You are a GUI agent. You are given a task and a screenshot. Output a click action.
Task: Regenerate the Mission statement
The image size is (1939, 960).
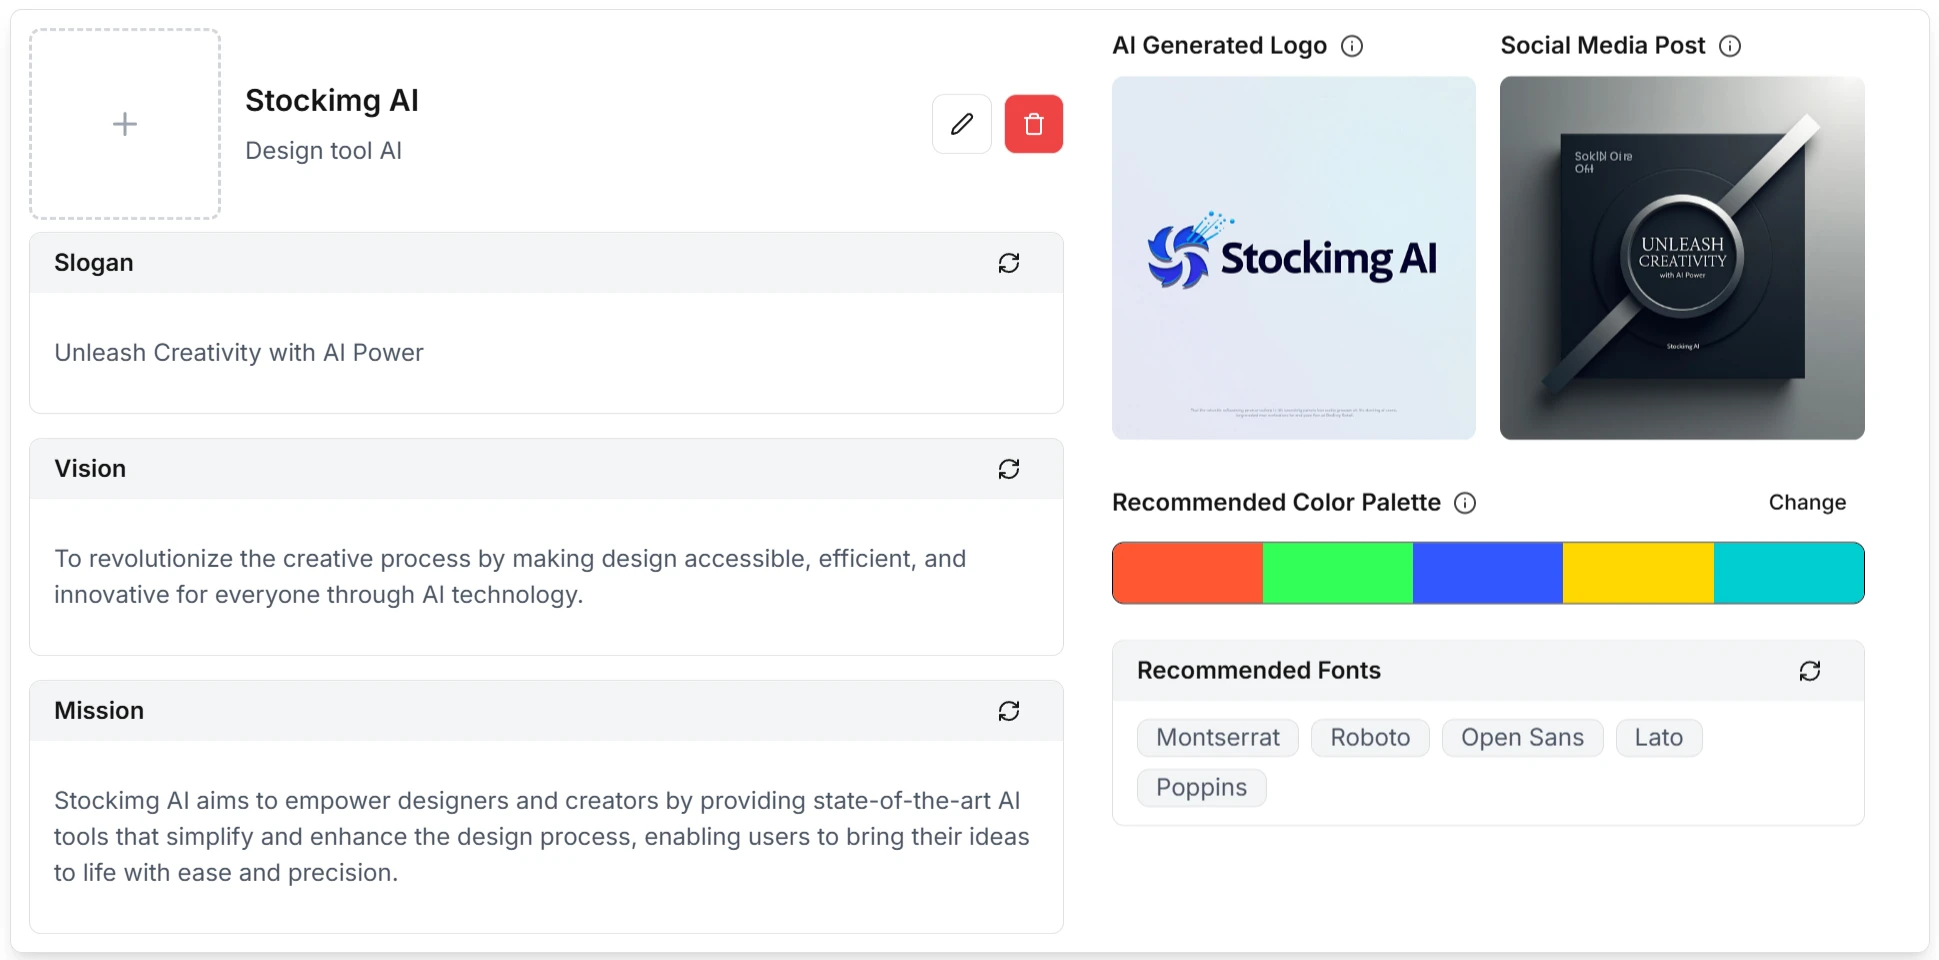point(1008,711)
